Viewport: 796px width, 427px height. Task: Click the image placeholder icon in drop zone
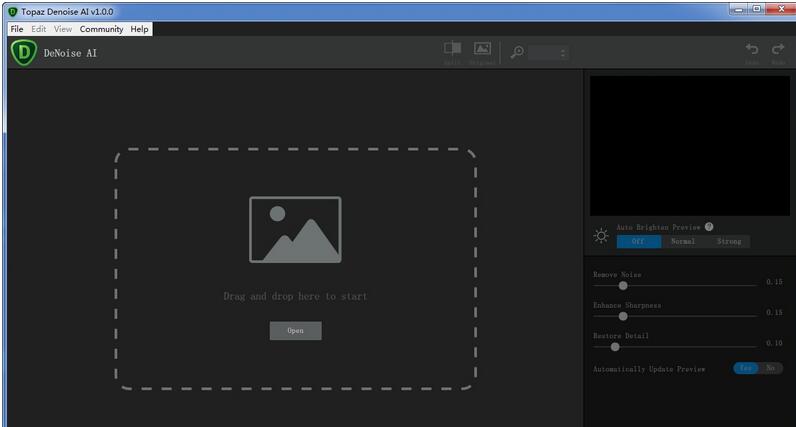(295, 229)
